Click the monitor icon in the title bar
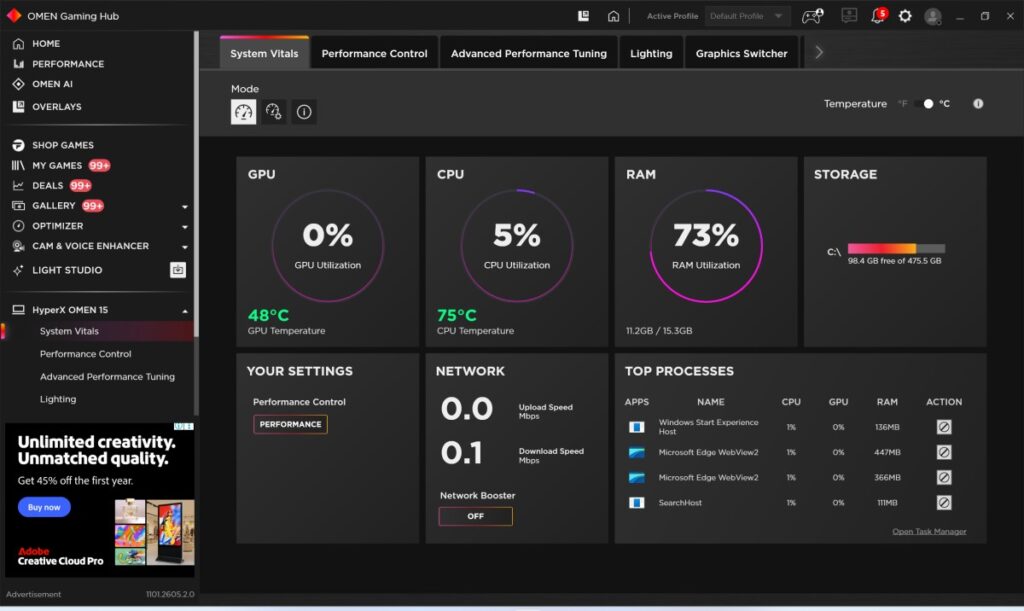Screen dimensions: 1024x611 pos(849,15)
